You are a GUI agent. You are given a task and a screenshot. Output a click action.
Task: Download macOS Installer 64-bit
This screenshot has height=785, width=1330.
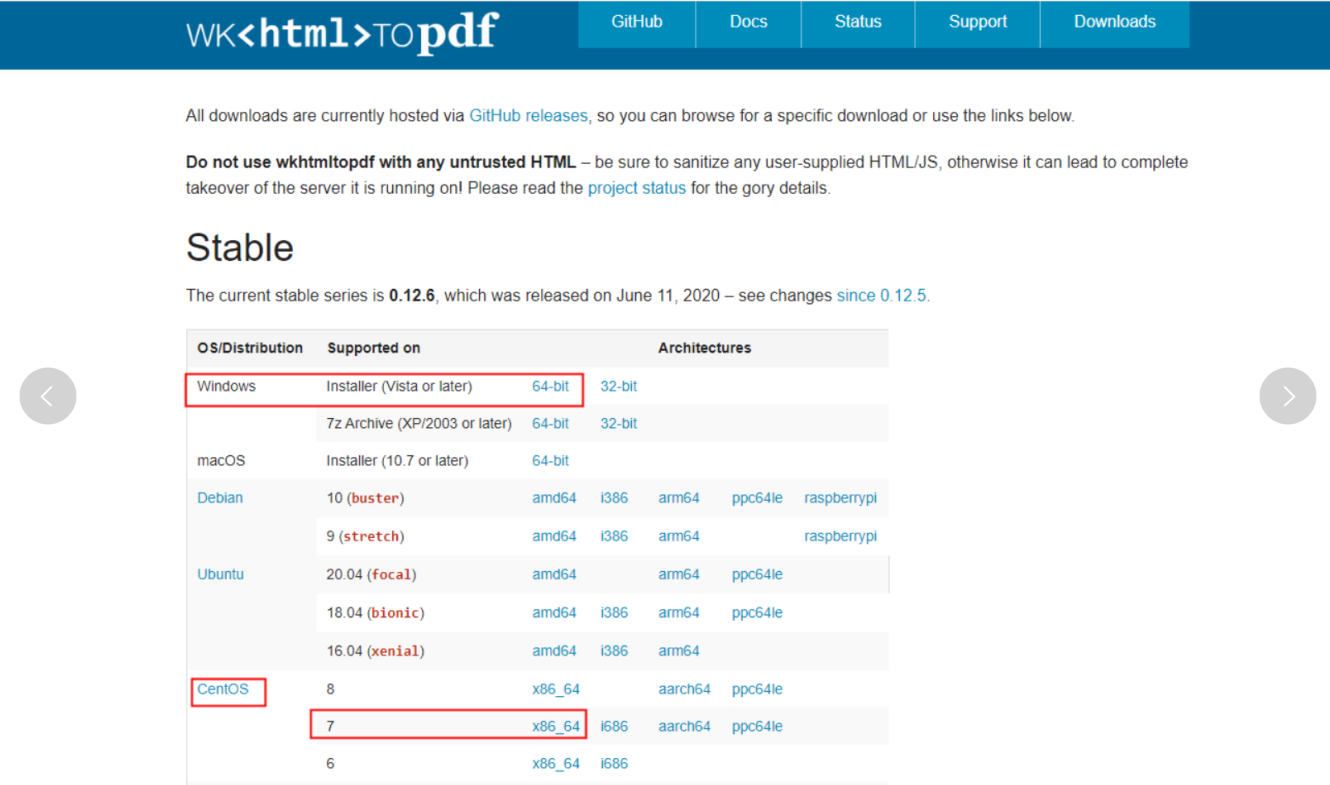550,461
